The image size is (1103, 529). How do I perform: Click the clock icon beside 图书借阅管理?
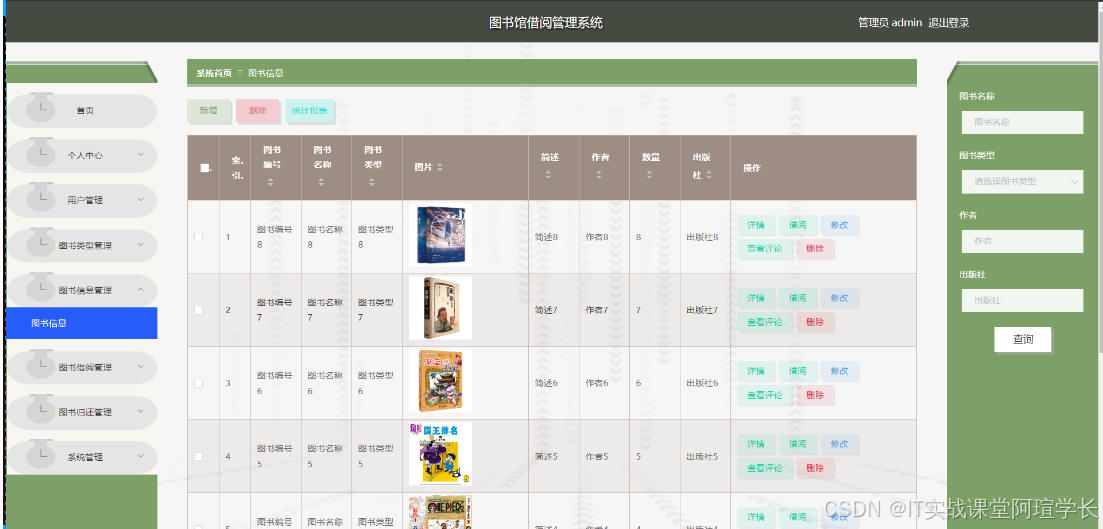pyautogui.click(x=41, y=364)
